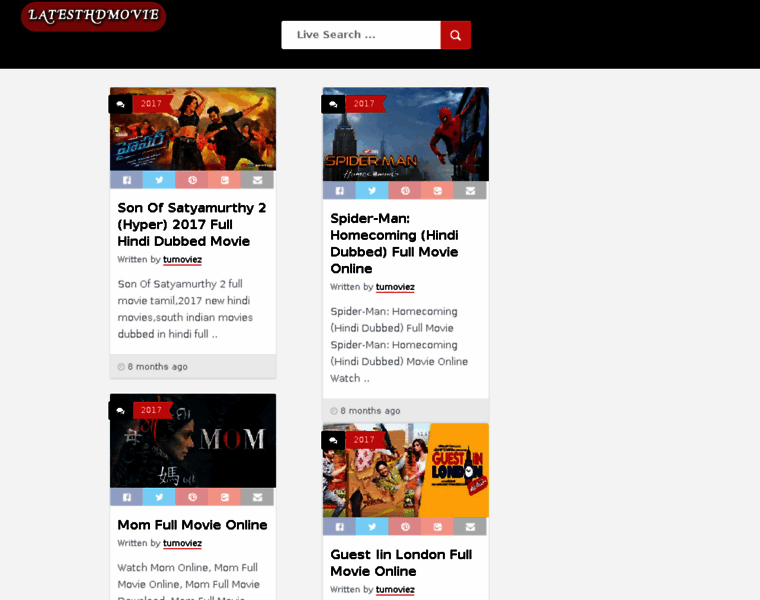The width and height of the screenshot is (760, 600).
Task: Open the Mom movie poster thumbnail
Action: tap(193, 441)
